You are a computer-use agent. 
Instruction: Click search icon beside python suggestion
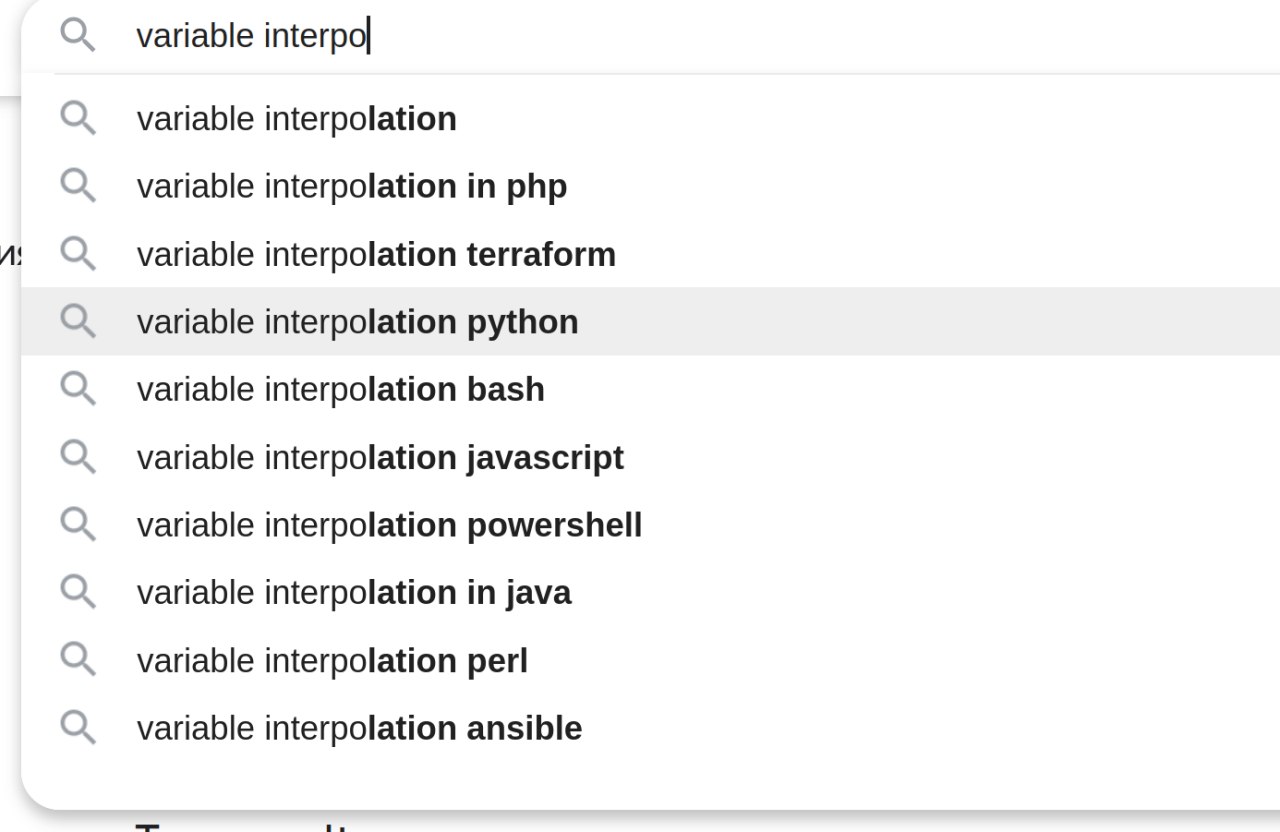coord(78,321)
